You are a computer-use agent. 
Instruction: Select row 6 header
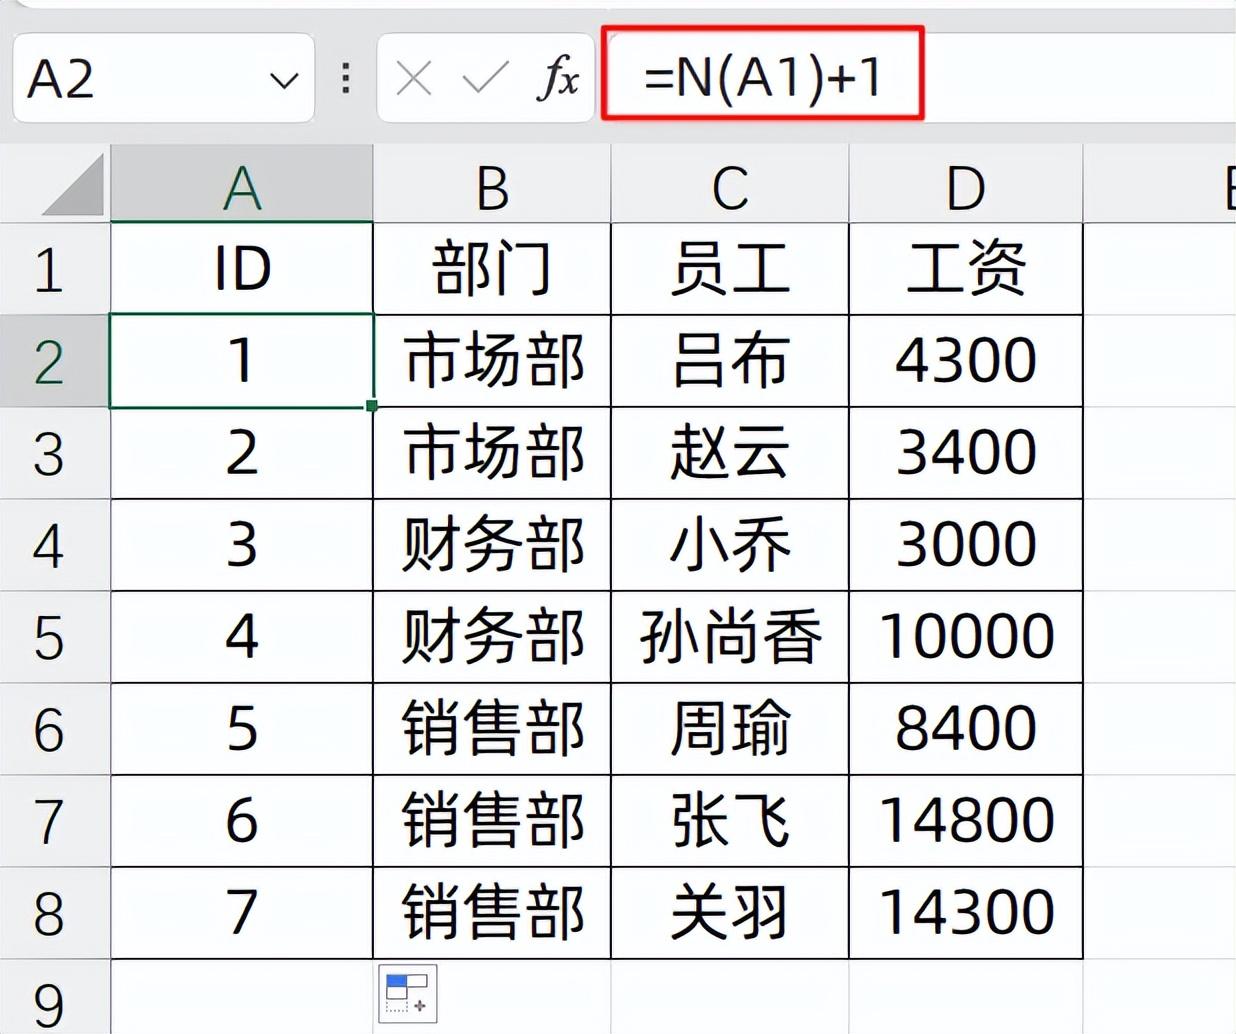click(x=54, y=729)
